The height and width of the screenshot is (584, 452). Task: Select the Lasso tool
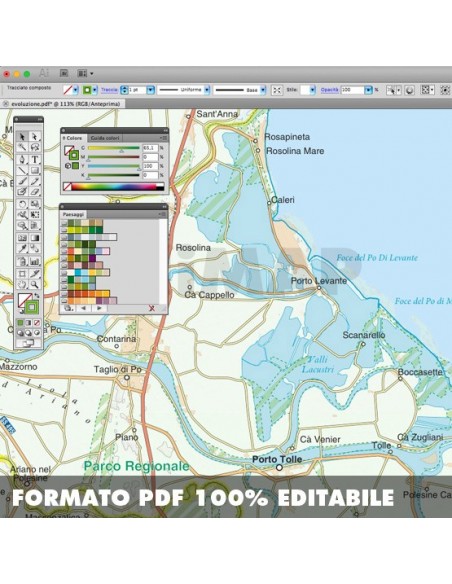point(35,147)
